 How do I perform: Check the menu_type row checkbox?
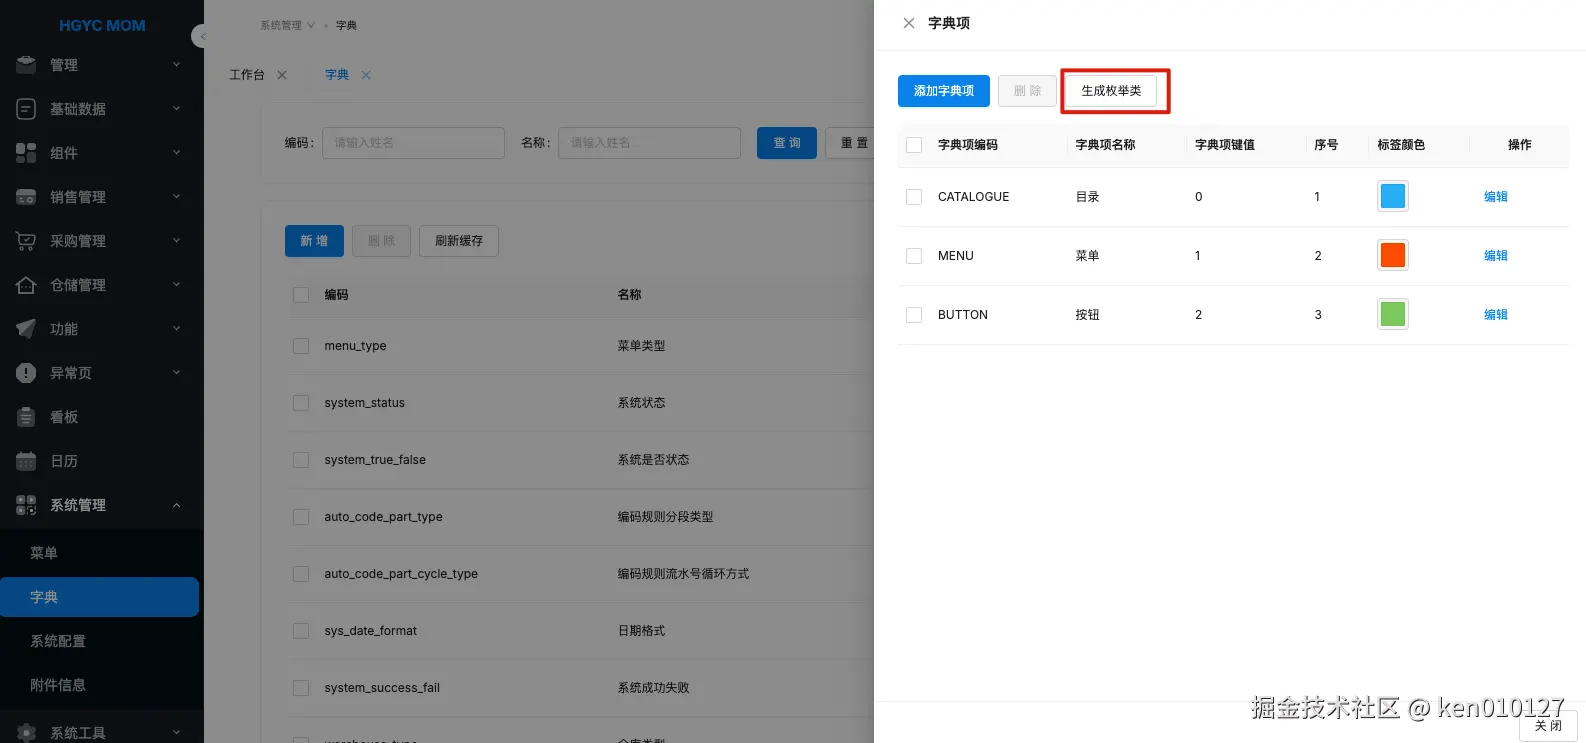(x=301, y=346)
